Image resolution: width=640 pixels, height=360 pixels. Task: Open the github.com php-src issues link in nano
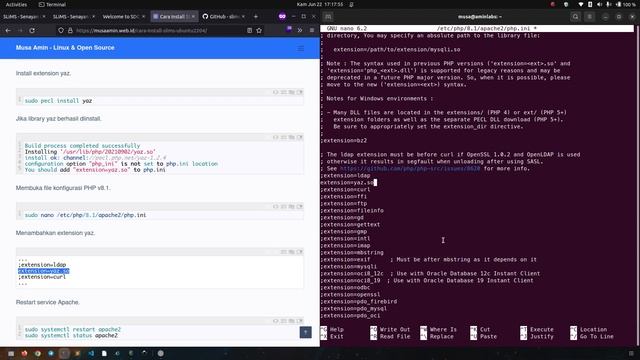[410, 169]
